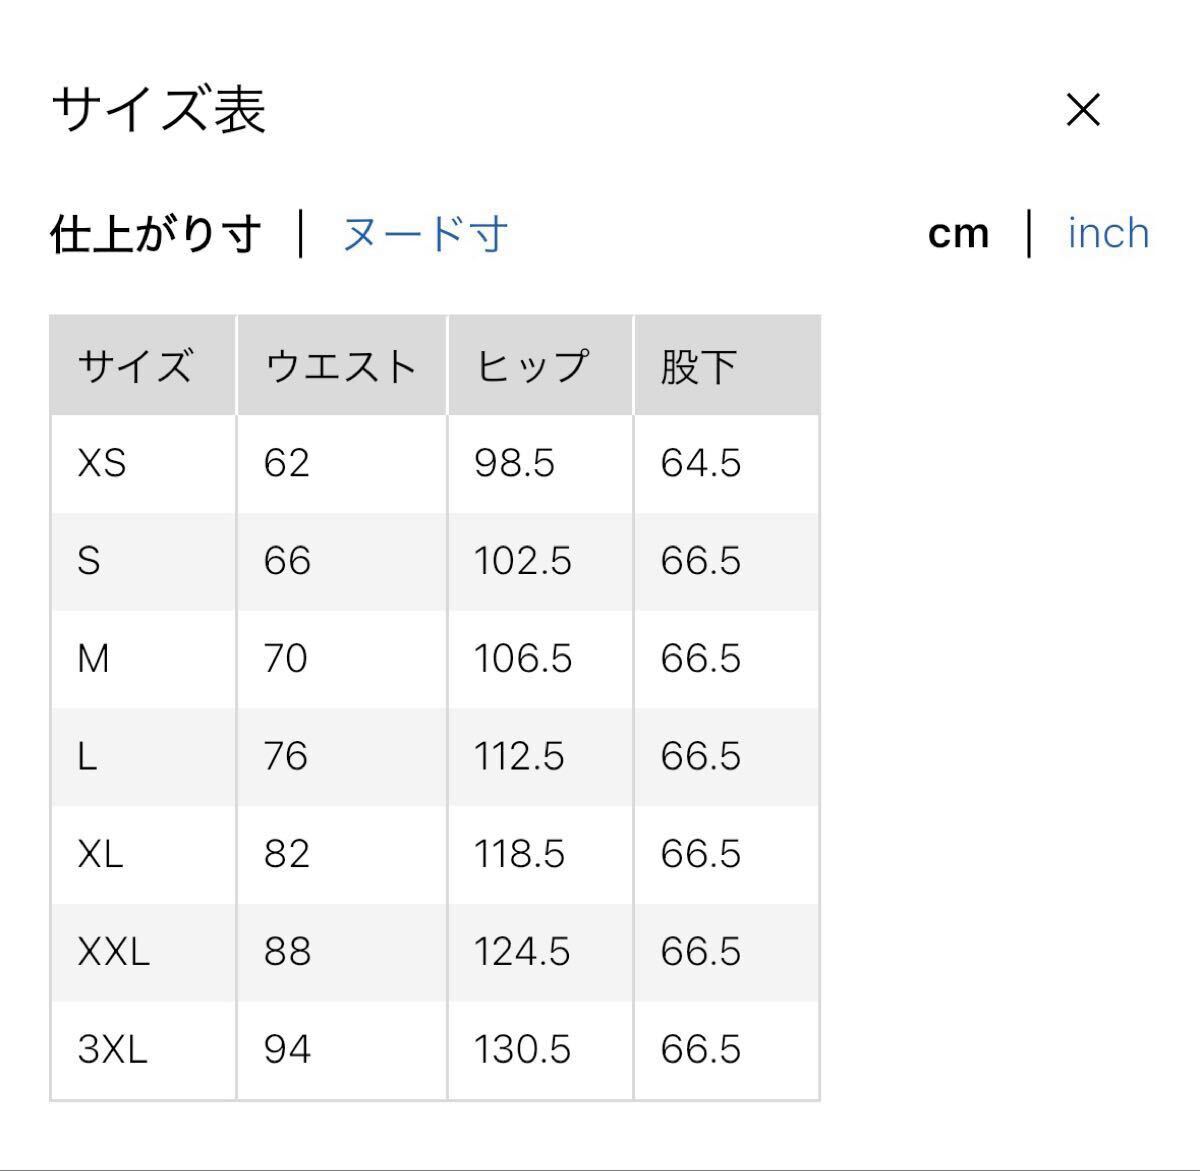1200x1171 pixels.
Task: Click the ヒップ column header
Action: pyautogui.click(x=532, y=366)
